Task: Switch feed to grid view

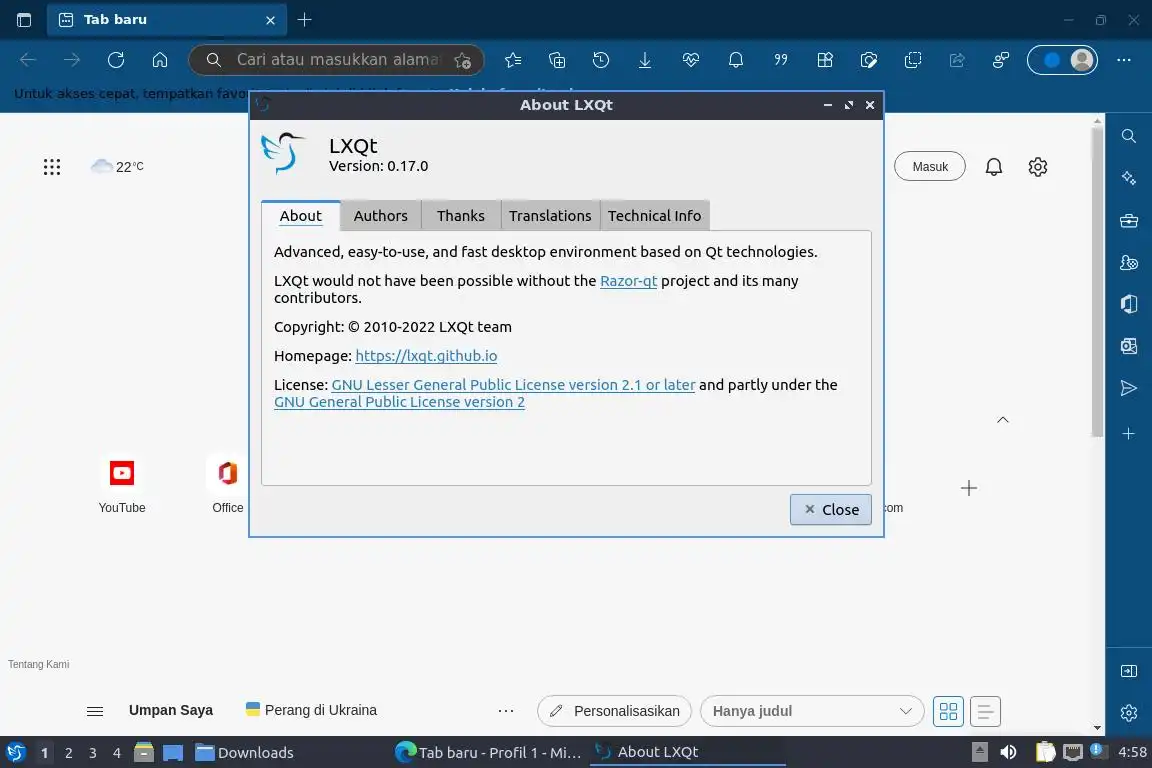Action: [948, 711]
